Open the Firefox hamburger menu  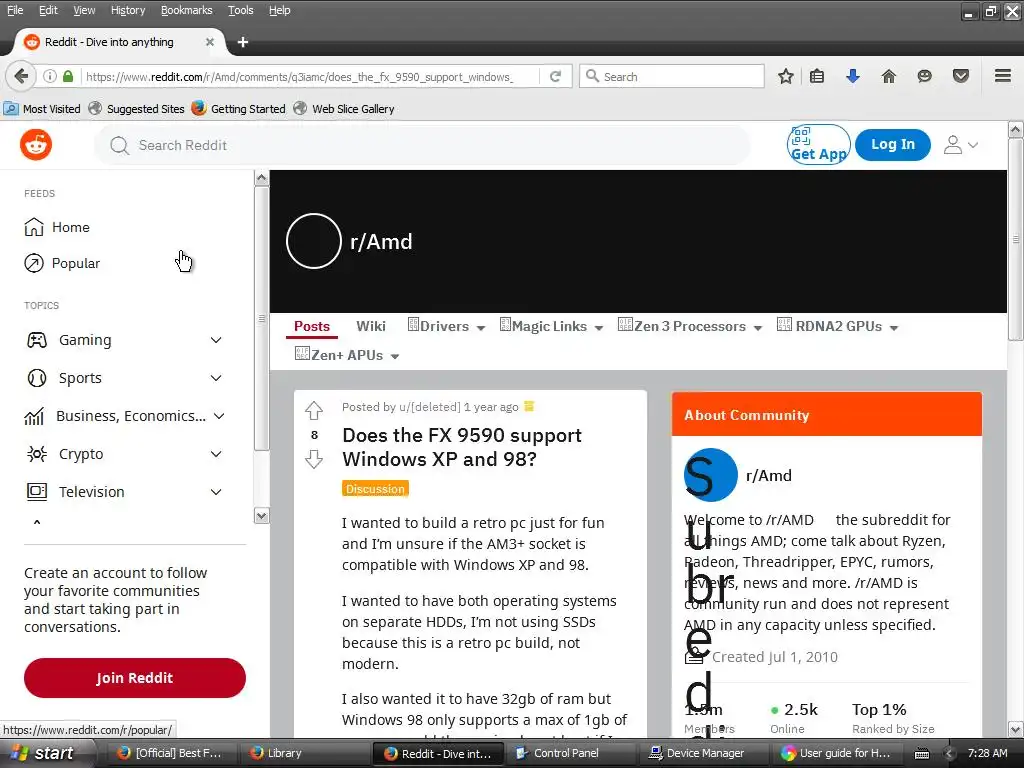(1002, 76)
